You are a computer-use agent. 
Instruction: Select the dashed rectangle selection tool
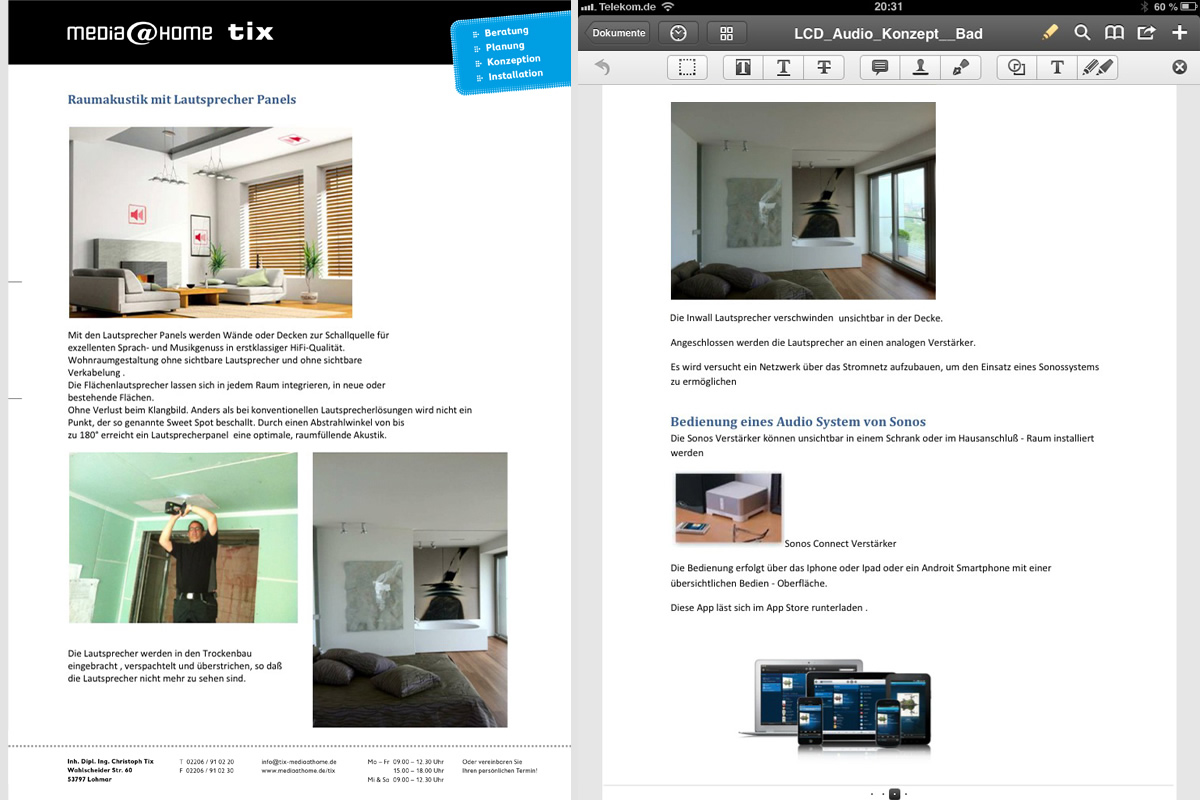pyautogui.click(x=687, y=67)
